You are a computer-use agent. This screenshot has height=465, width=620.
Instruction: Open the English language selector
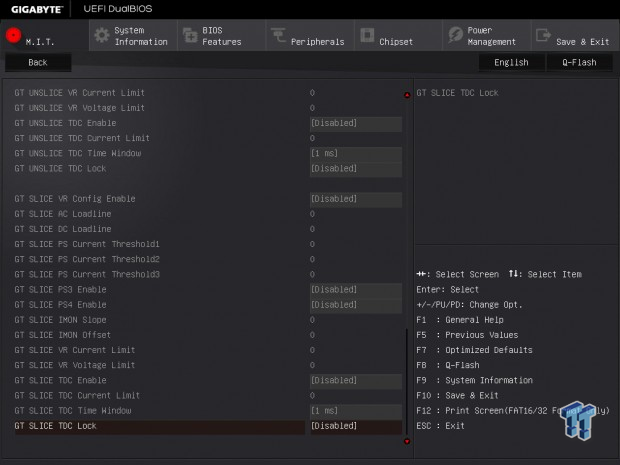(x=511, y=62)
